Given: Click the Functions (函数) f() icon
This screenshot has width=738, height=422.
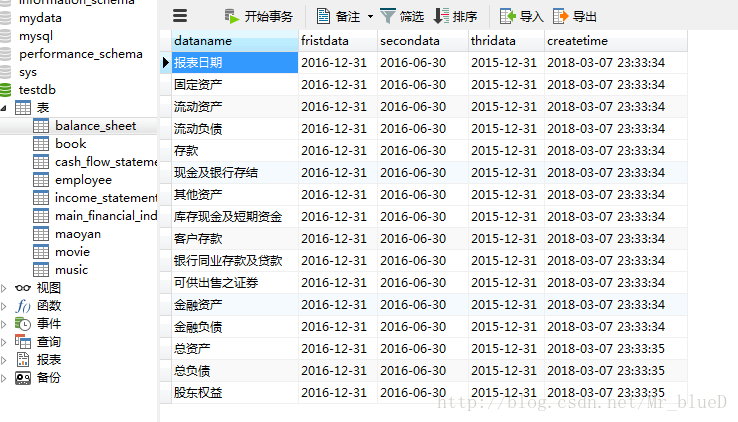Looking at the screenshot, I should (23, 306).
